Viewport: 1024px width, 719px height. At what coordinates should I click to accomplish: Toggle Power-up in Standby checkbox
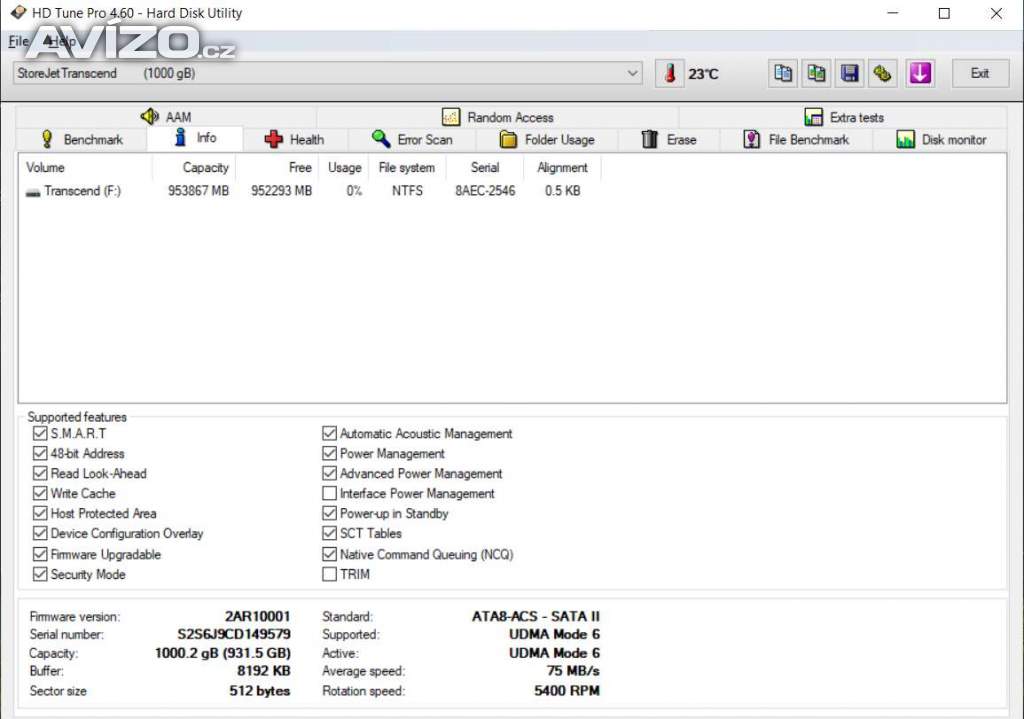tap(329, 513)
